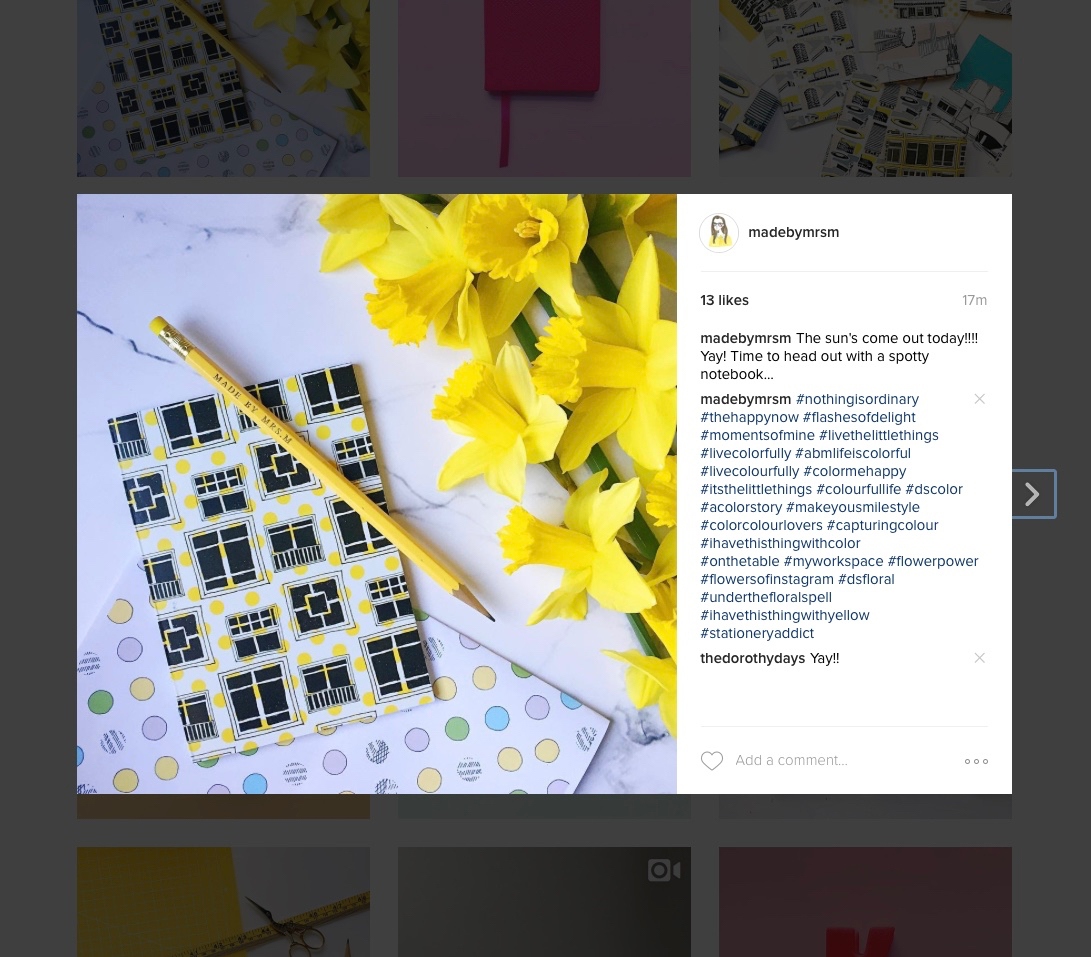Open video post with camera icon
This screenshot has width=1091, height=957.
(x=544, y=902)
